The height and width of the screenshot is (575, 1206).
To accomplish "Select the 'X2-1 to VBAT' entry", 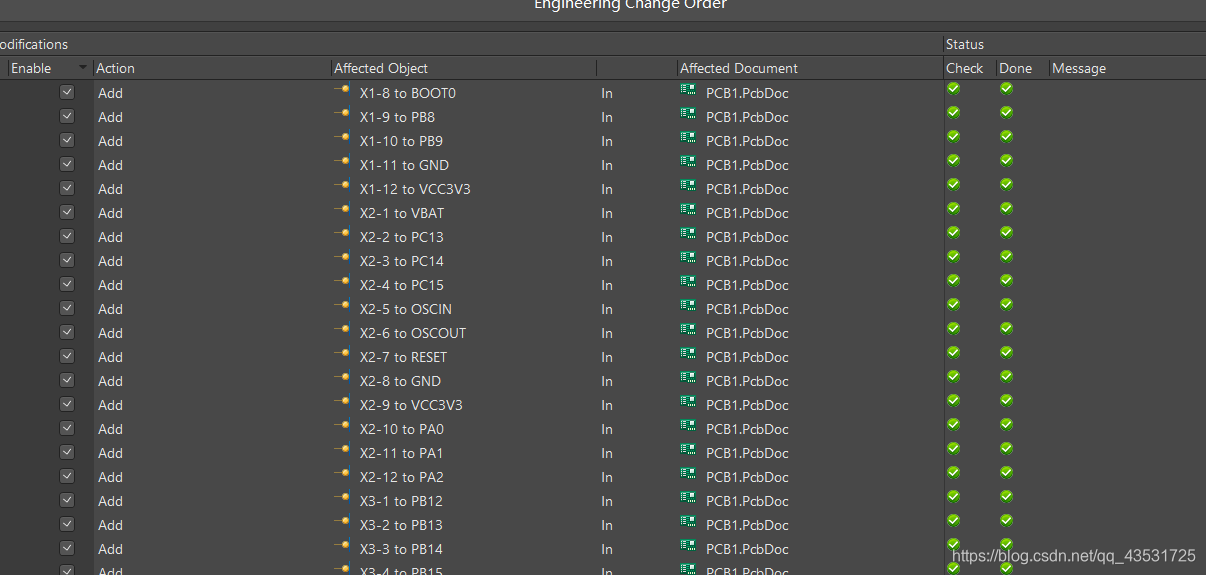I will 402,213.
